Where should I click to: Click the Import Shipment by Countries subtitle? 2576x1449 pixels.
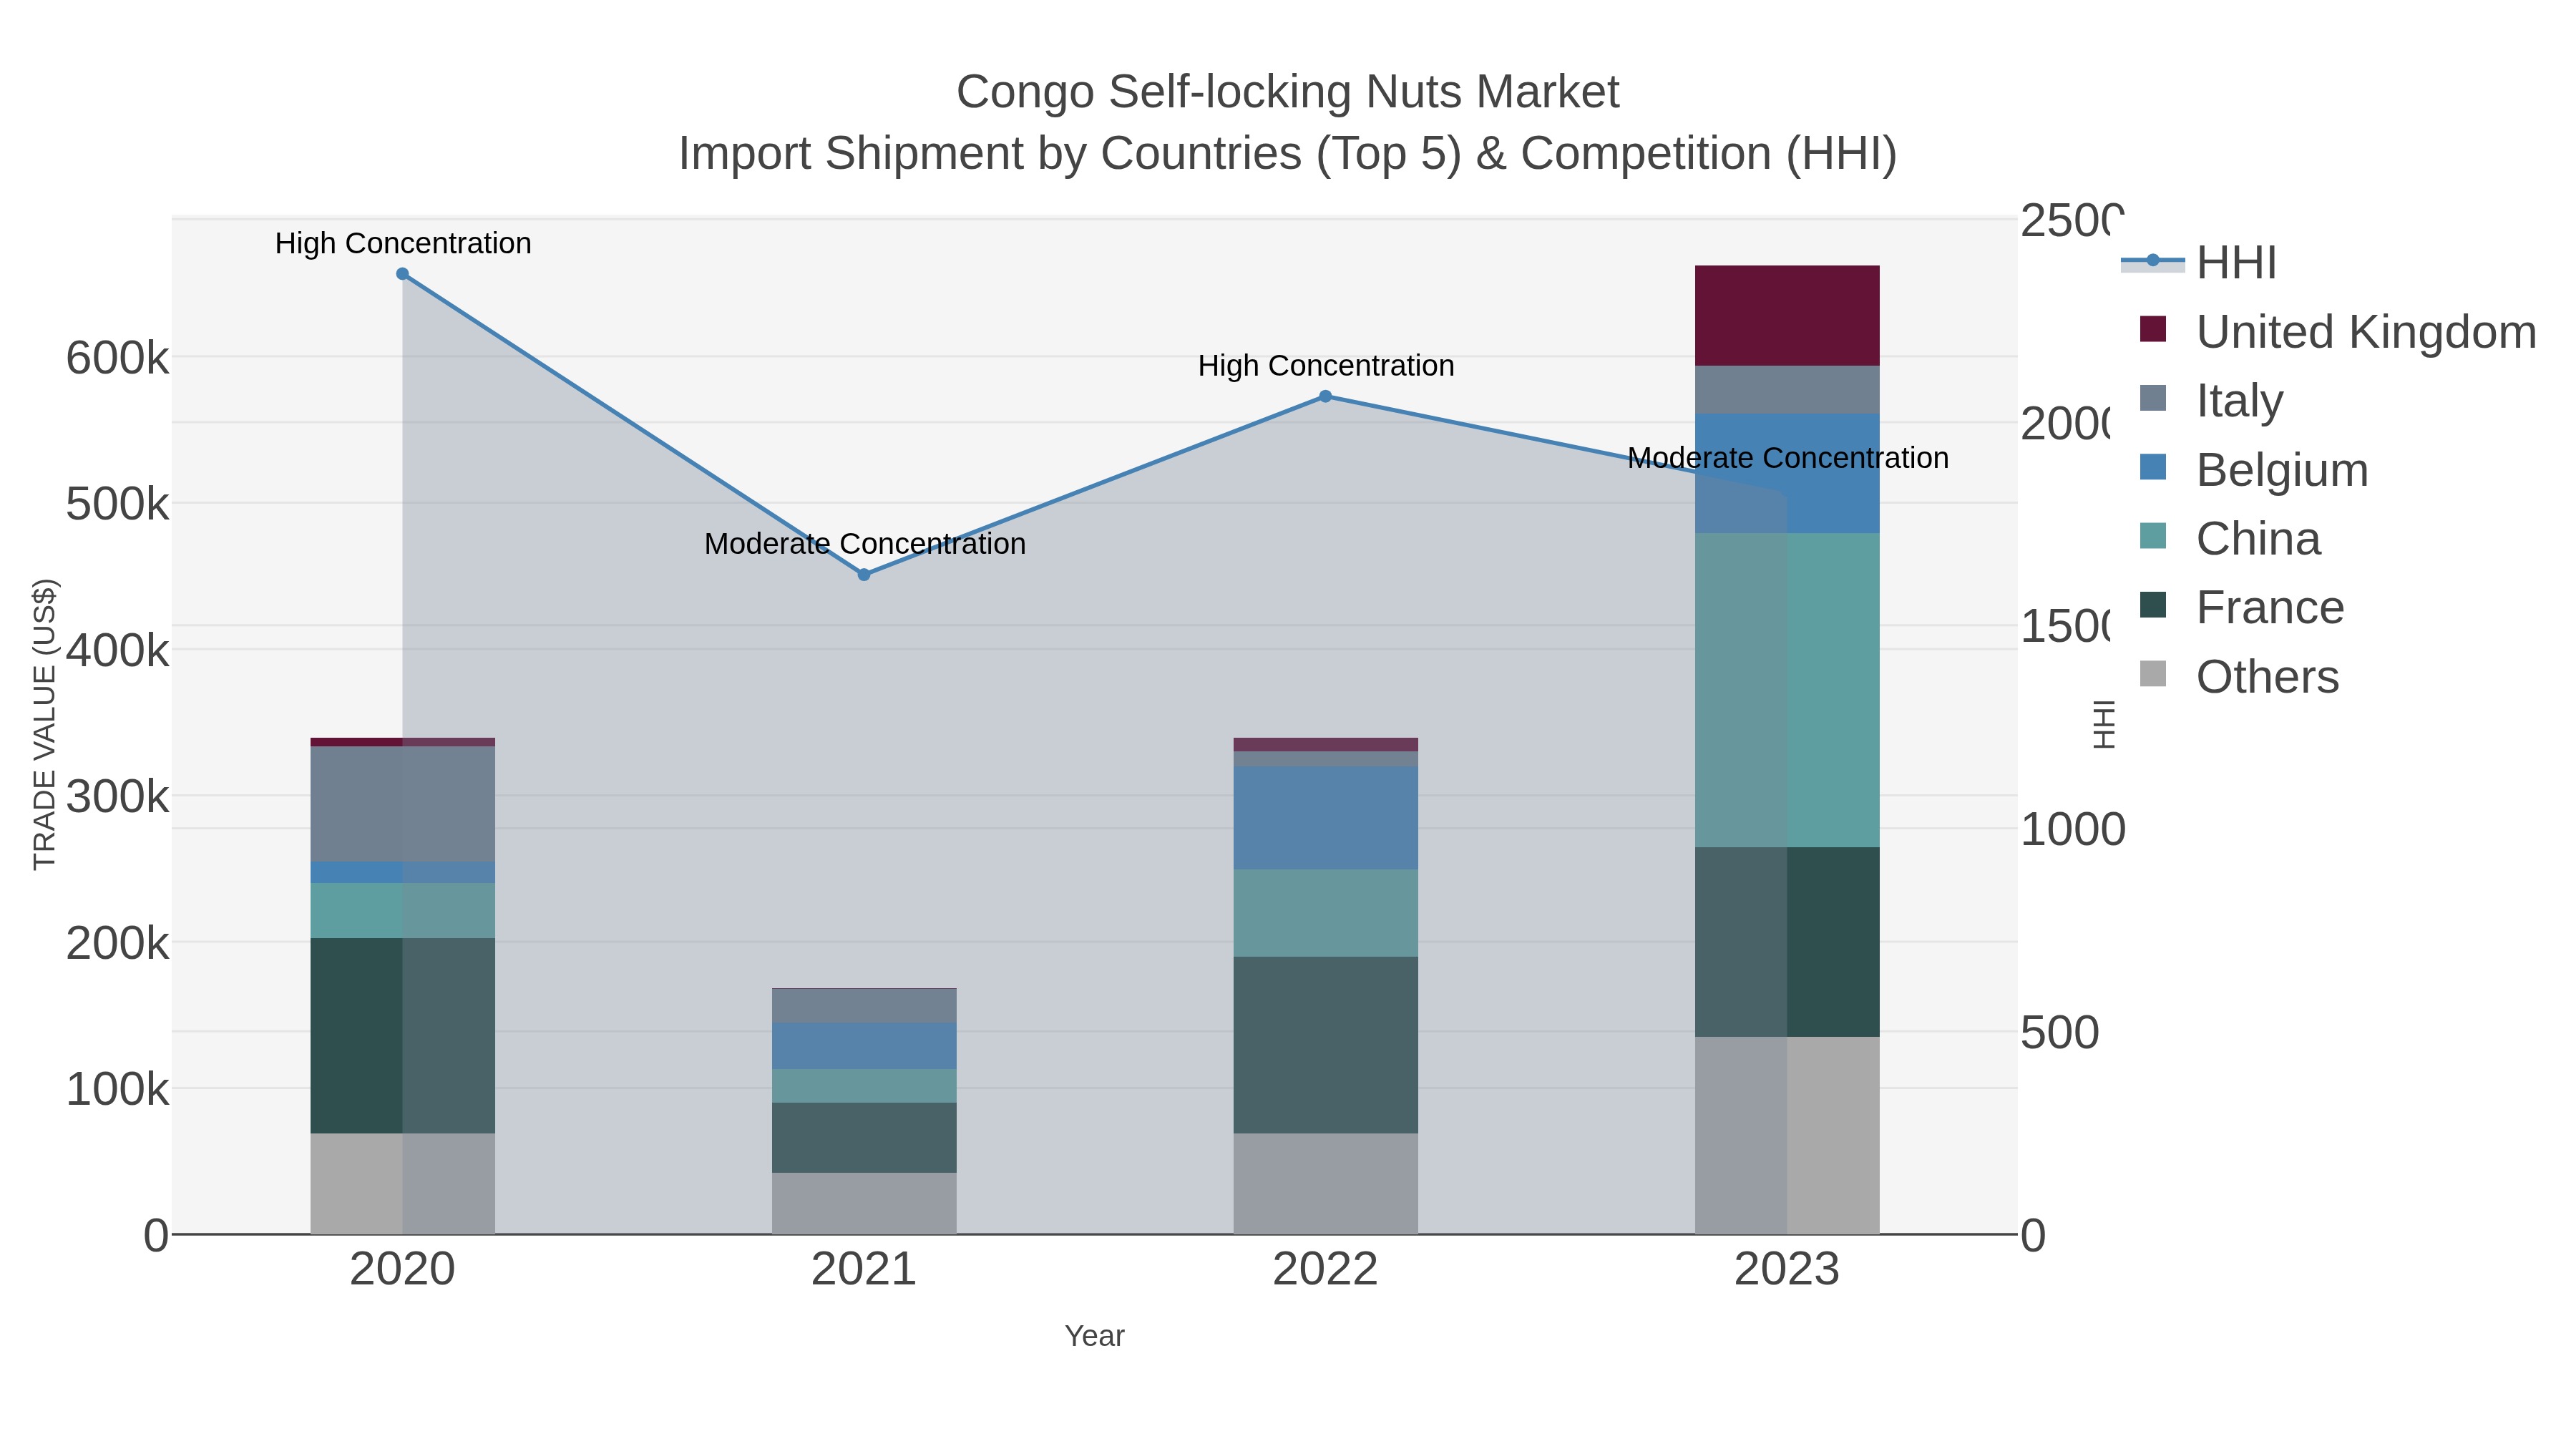coord(1288,154)
